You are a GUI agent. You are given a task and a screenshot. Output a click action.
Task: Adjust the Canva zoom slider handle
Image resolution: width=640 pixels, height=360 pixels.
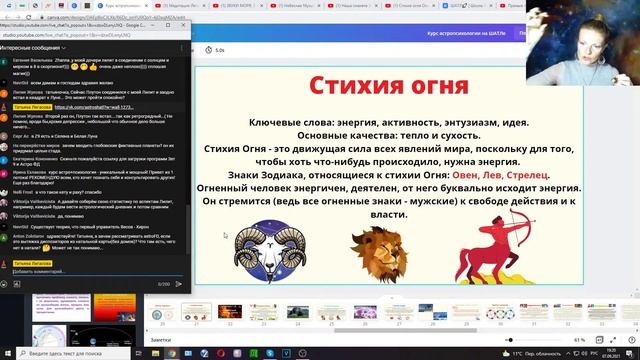coord(510,340)
